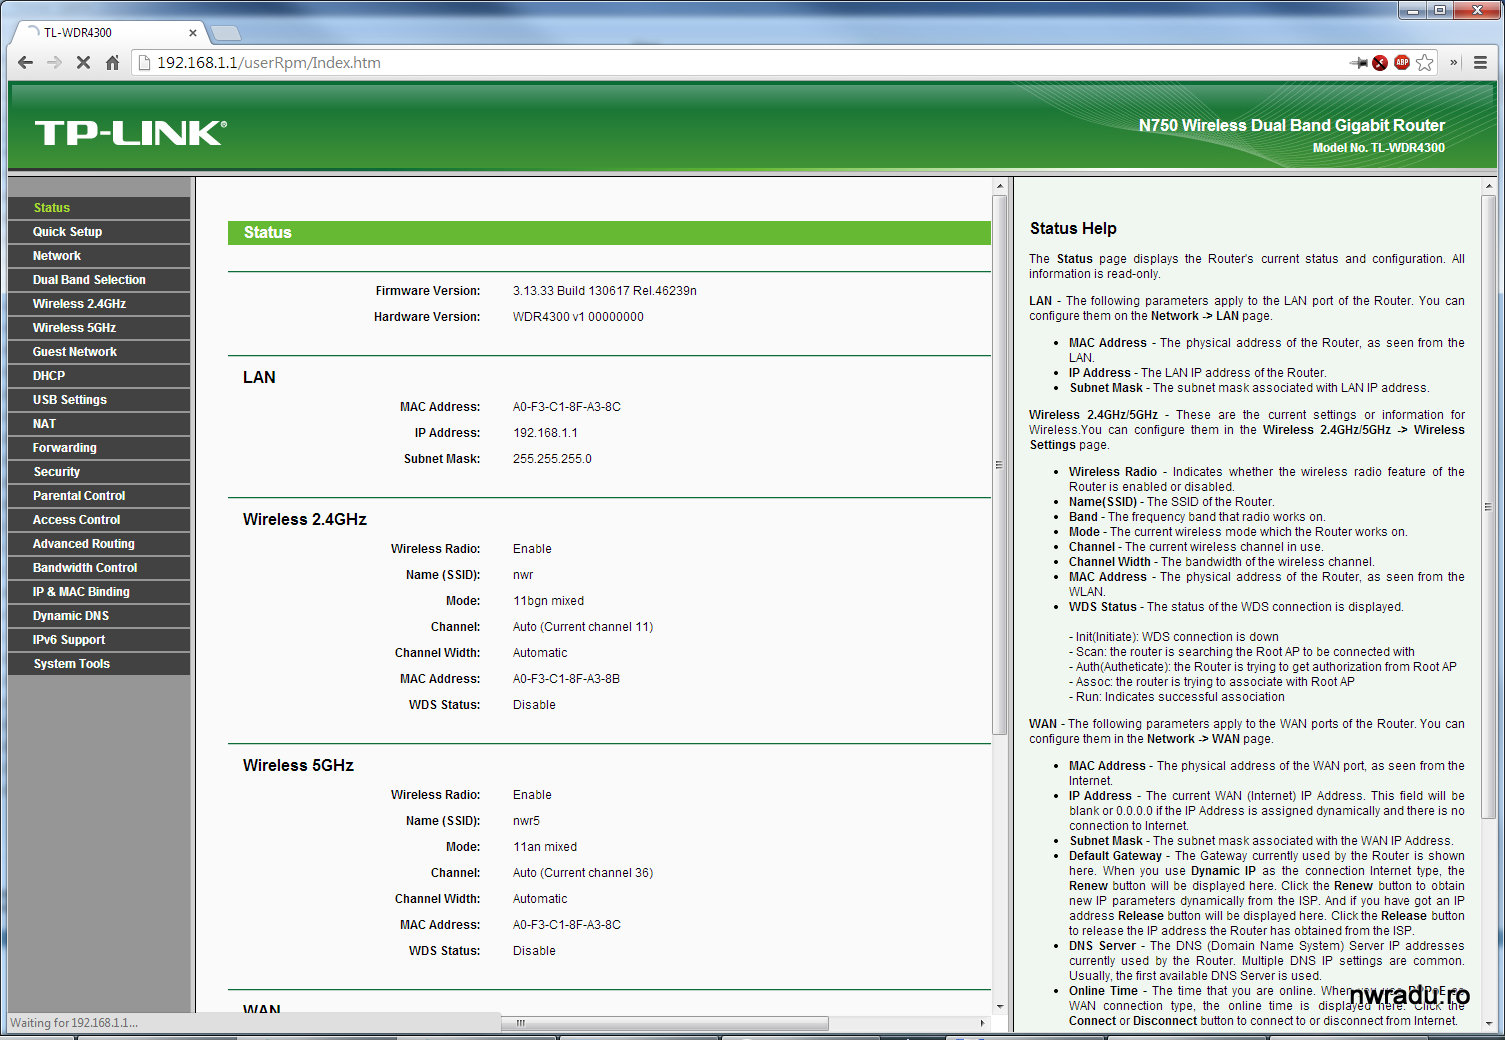This screenshot has height=1040, width=1505.
Task: Show hidden extensions chevron
Action: (x=1453, y=62)
